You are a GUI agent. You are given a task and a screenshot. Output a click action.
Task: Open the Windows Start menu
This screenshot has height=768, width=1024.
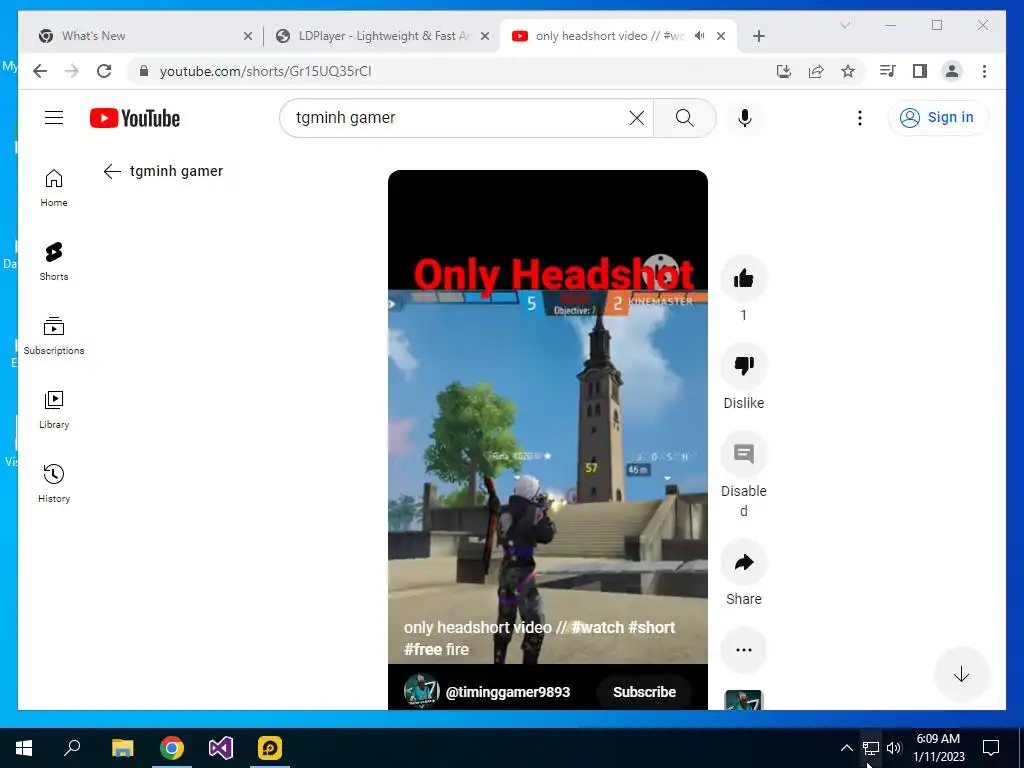point(24,748)
